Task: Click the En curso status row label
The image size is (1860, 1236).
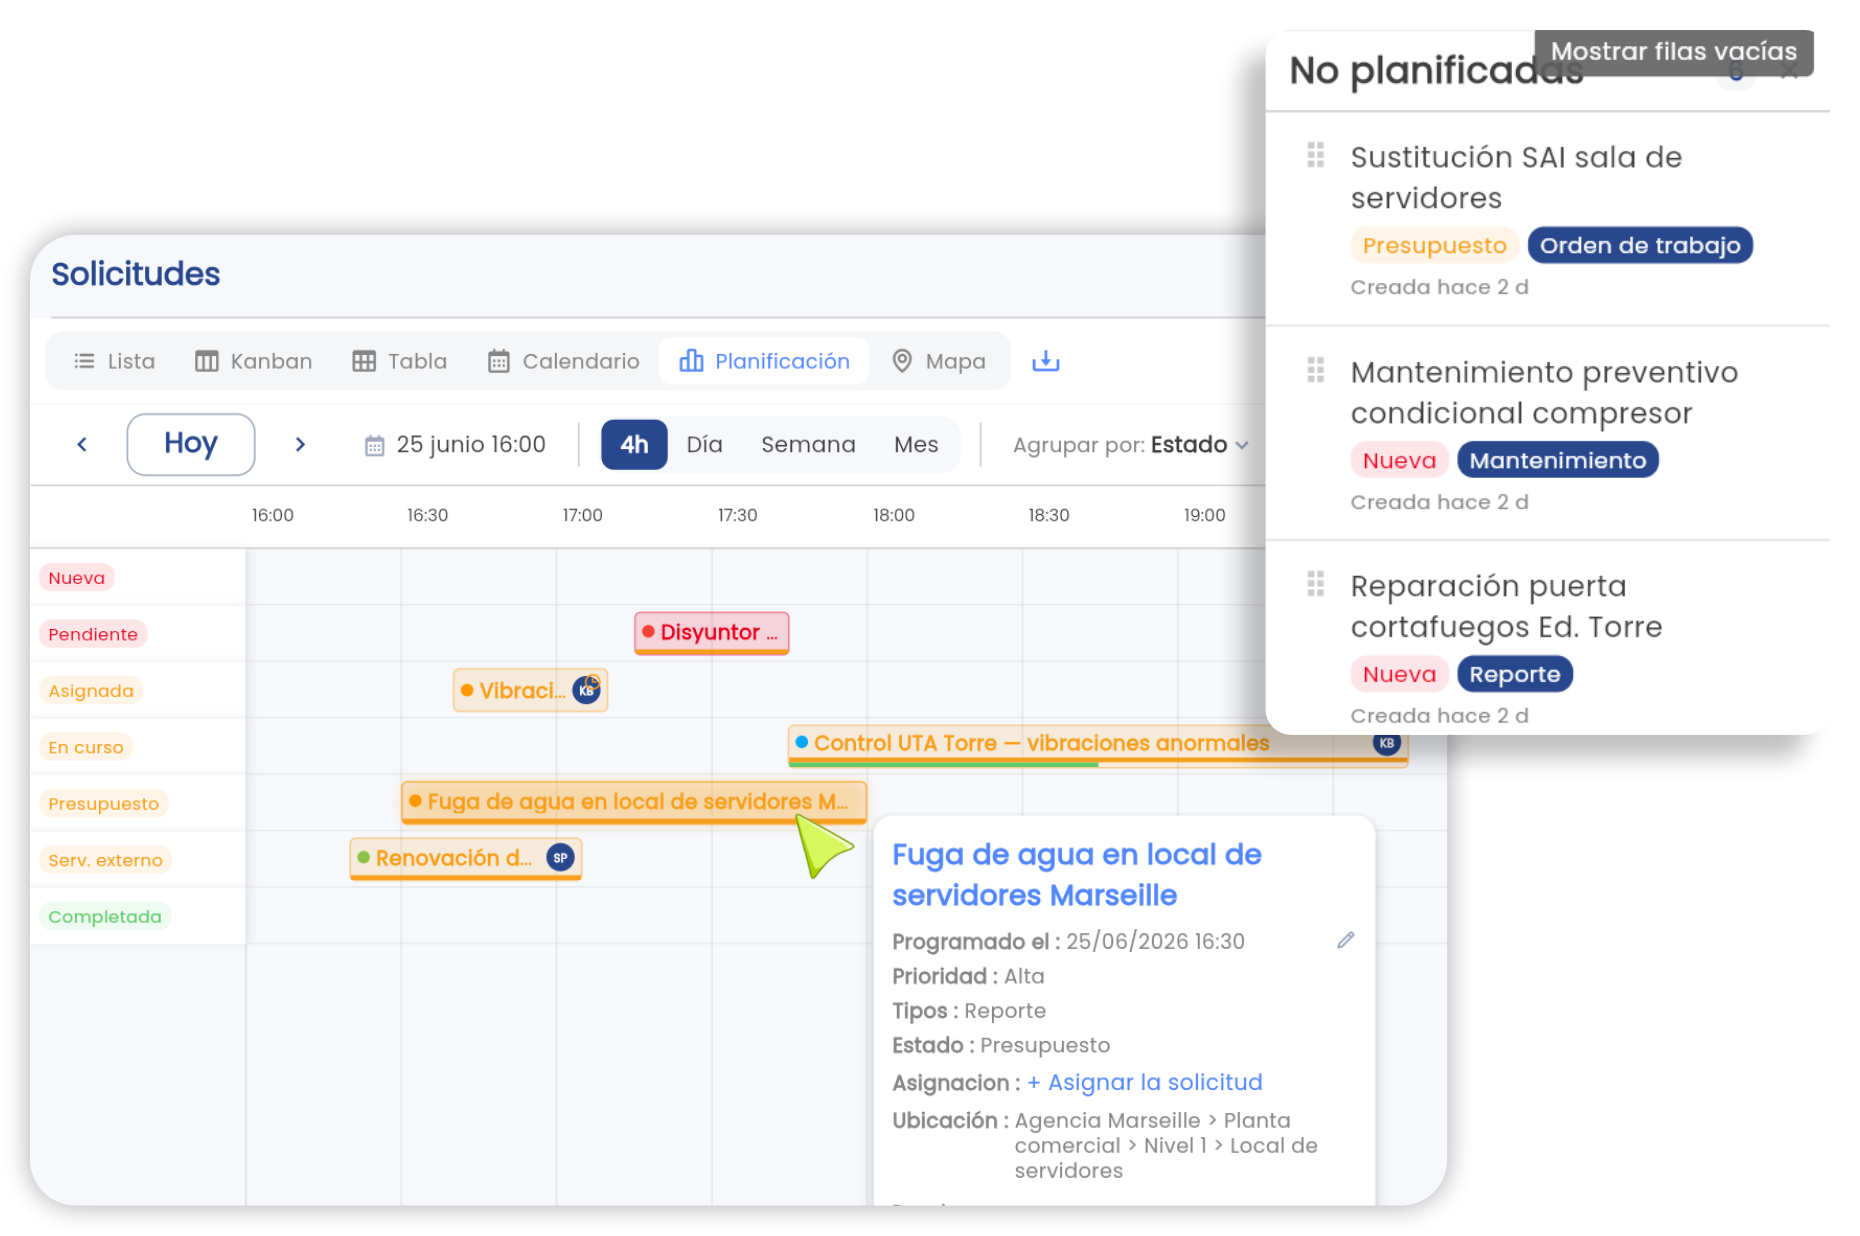Action: tap(86, 747)
